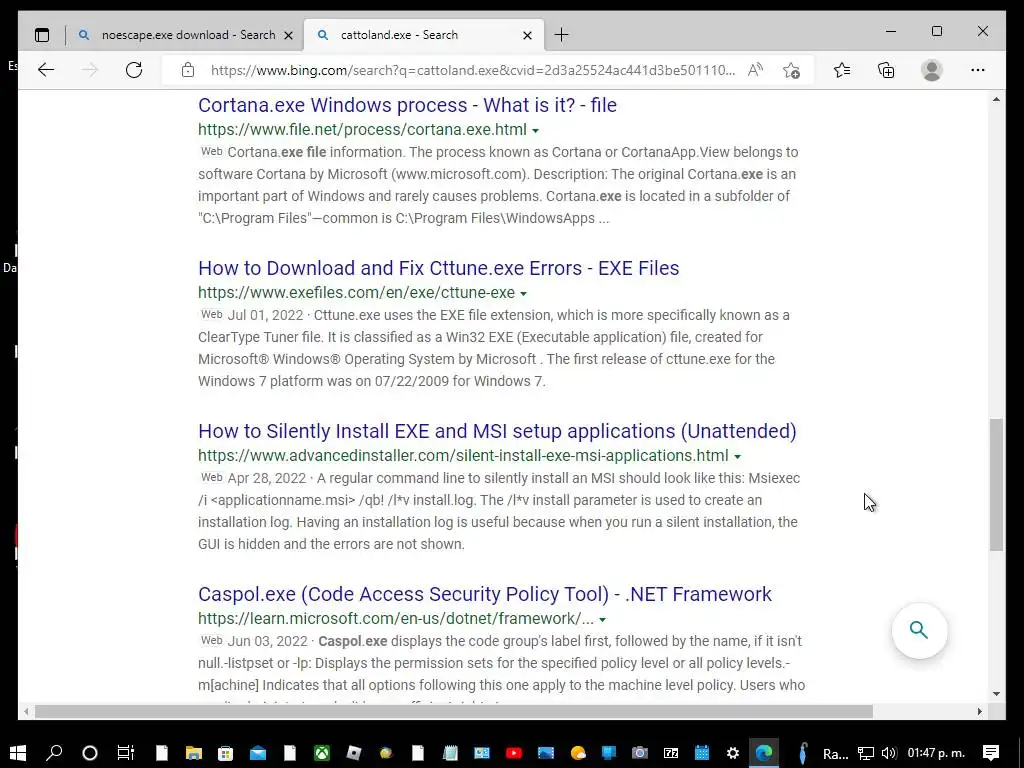Click the file.net cortana.exe URL text

362,129
